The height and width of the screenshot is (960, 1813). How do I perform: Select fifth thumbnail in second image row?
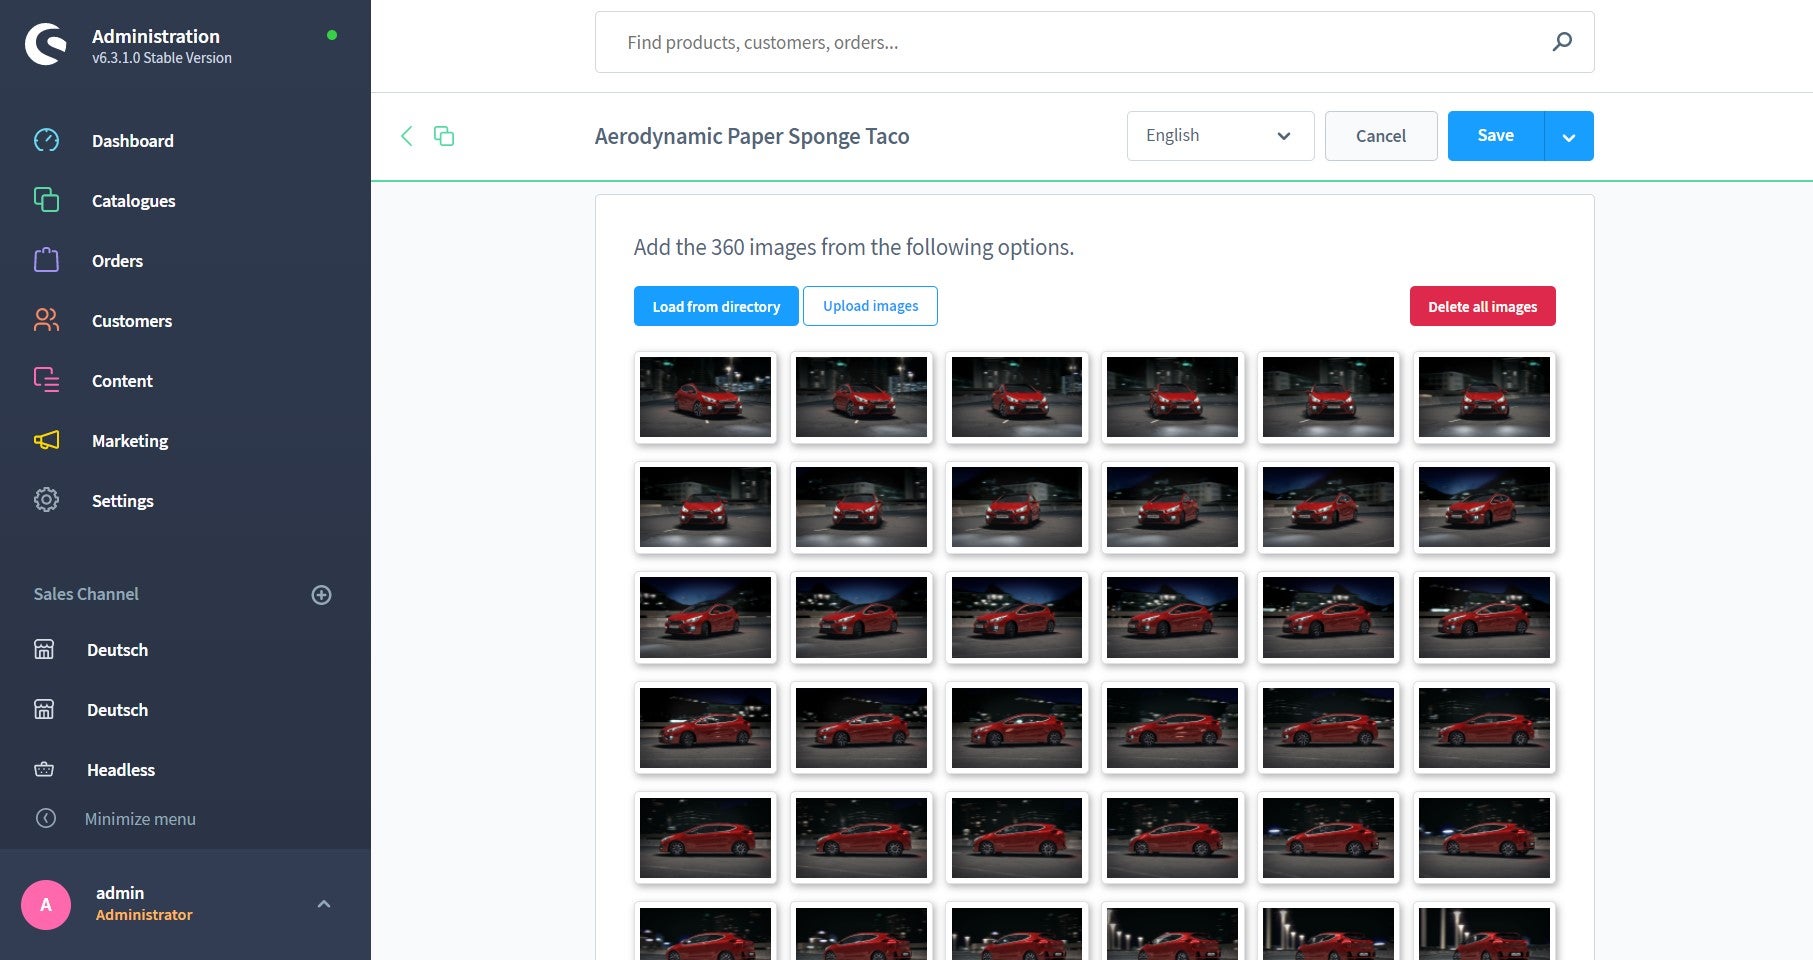(1328, 507)
